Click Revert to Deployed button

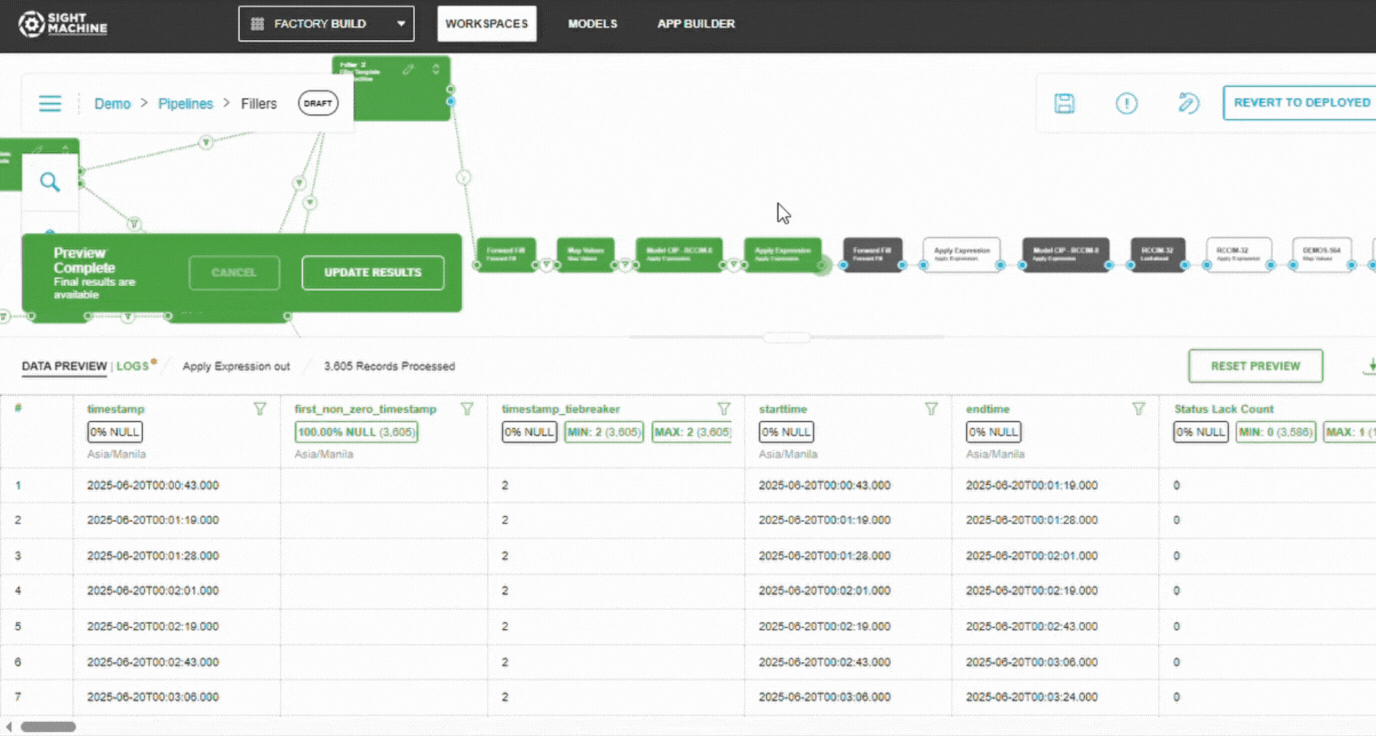click(x=1300, y=103)
